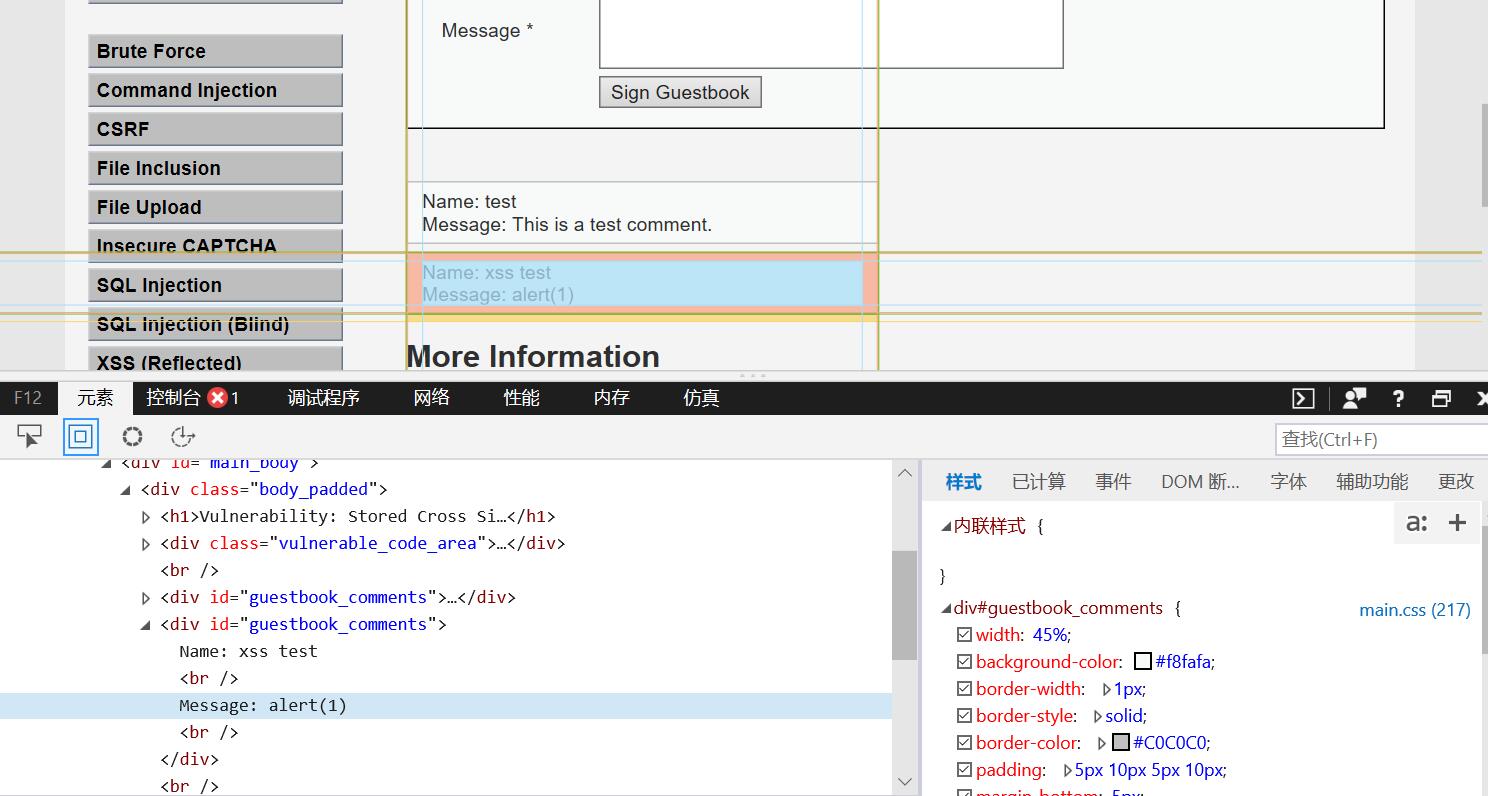Switch to the 网络 tab

431,398
